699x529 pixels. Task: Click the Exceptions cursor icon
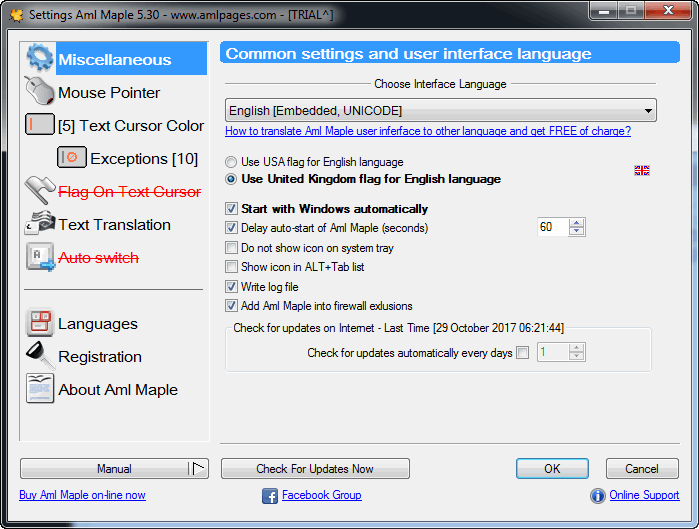[72, 157]
